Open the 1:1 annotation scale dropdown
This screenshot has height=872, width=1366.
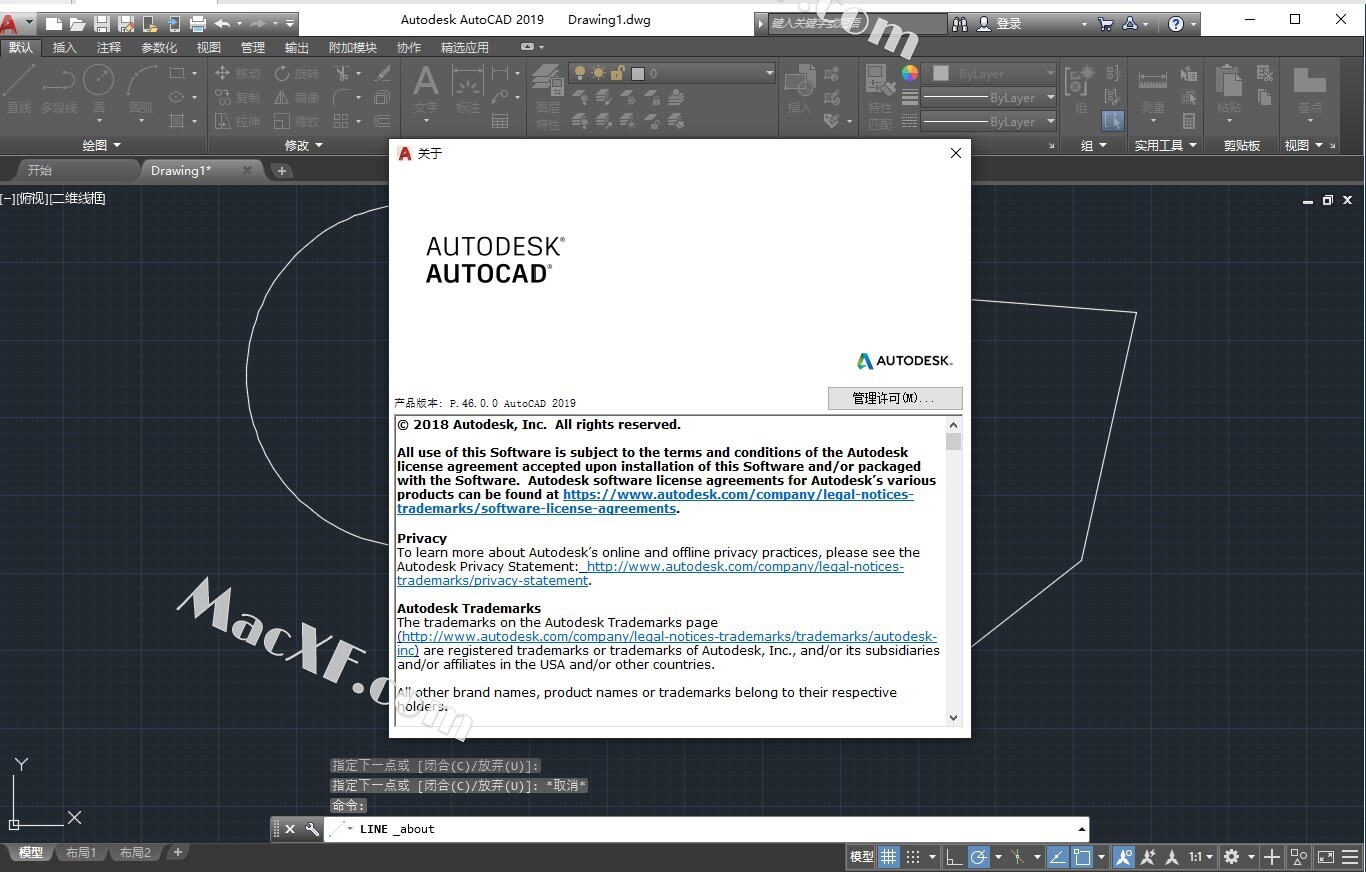pyautogui.click(x=1201, y=857)
